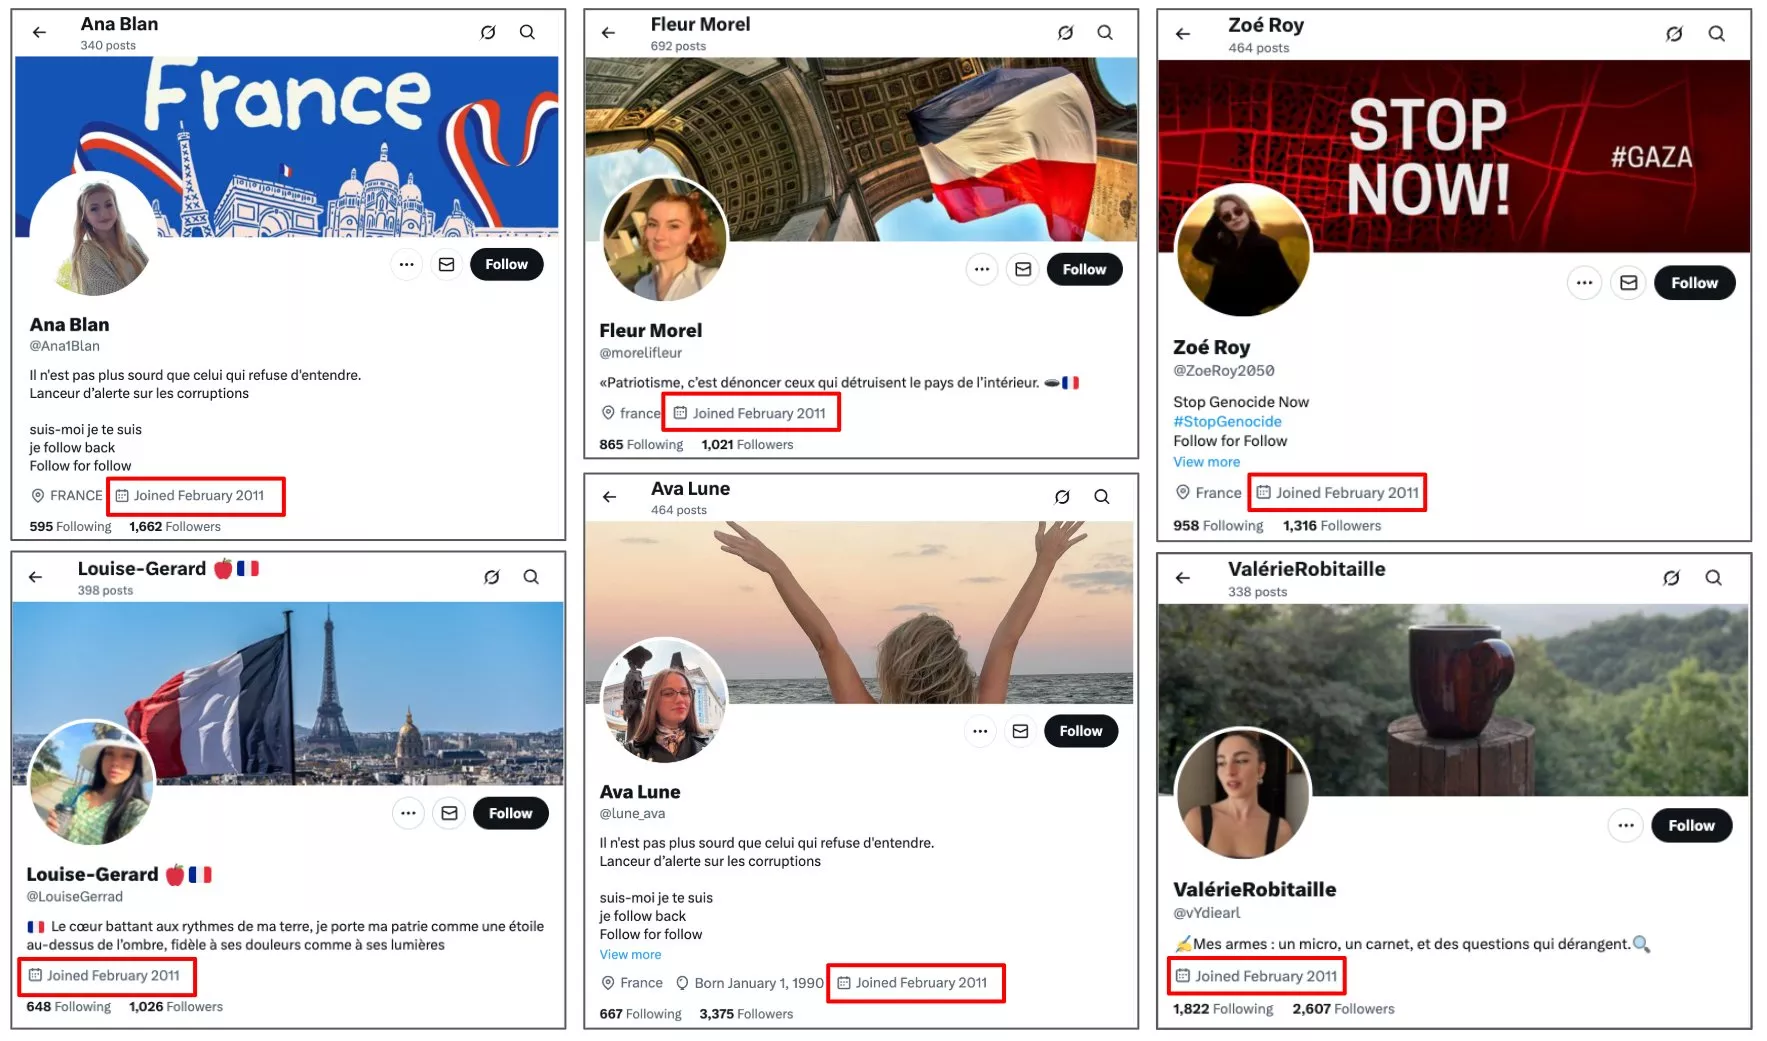Open three-dot menu on Ana Blan profile
1767x1041 pixels.
tap(406, 265)
